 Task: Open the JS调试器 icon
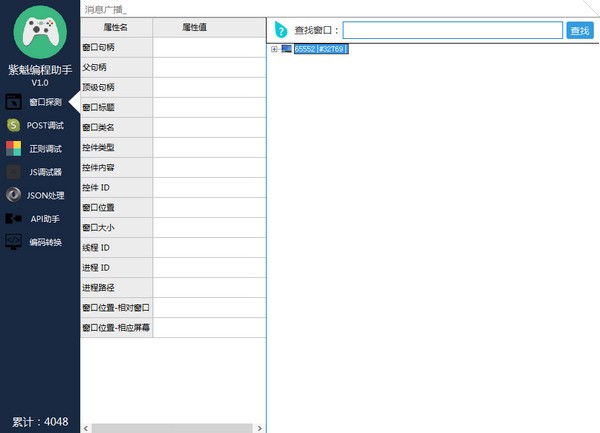click(13, 172)
